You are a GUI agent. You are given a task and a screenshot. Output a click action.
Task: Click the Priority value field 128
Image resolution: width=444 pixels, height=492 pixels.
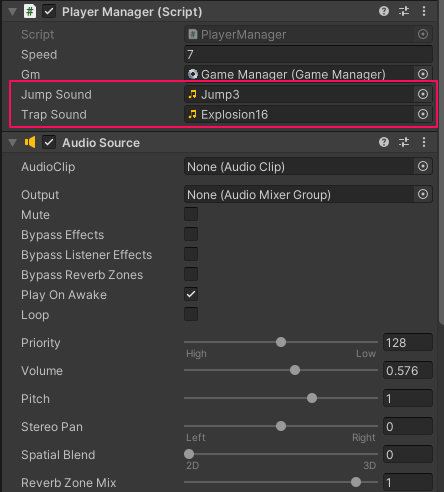pos(408,342)
